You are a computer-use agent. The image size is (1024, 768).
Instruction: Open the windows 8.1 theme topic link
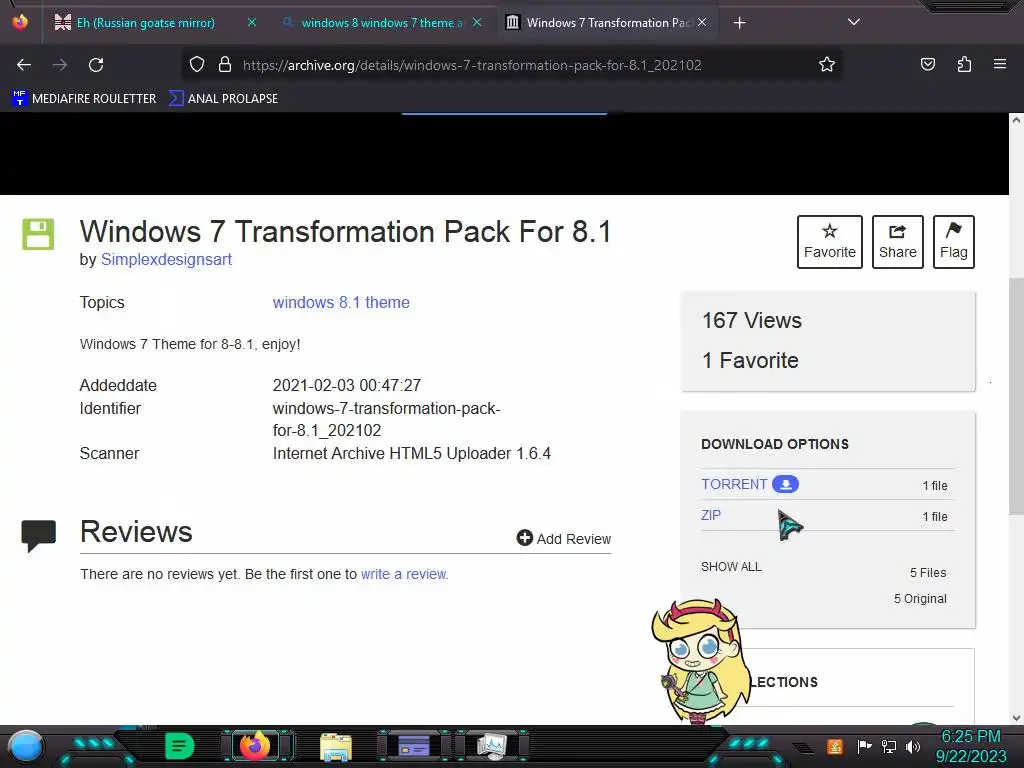click(x=341, y=302)
